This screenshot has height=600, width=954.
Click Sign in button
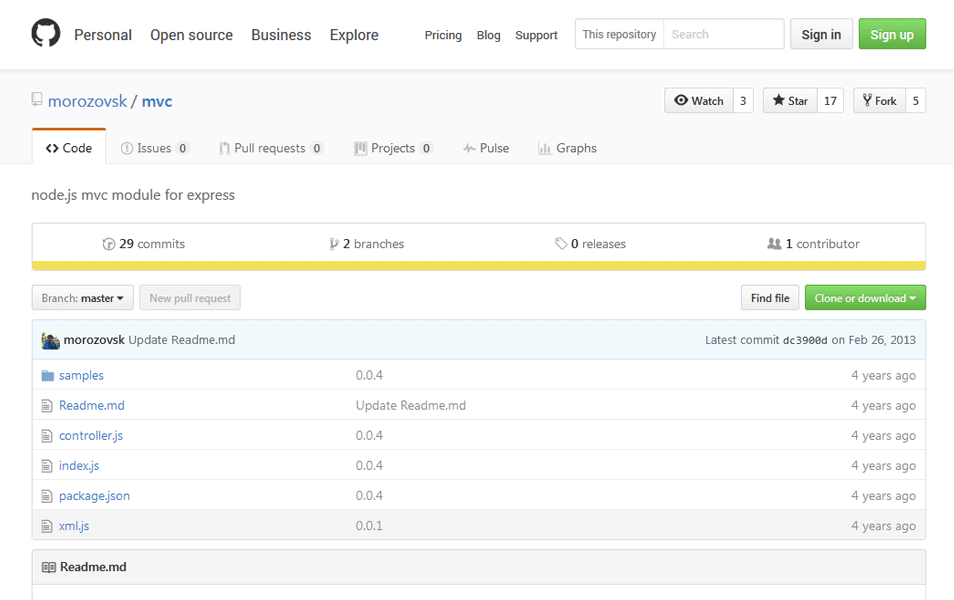click(x=821, y=34)
